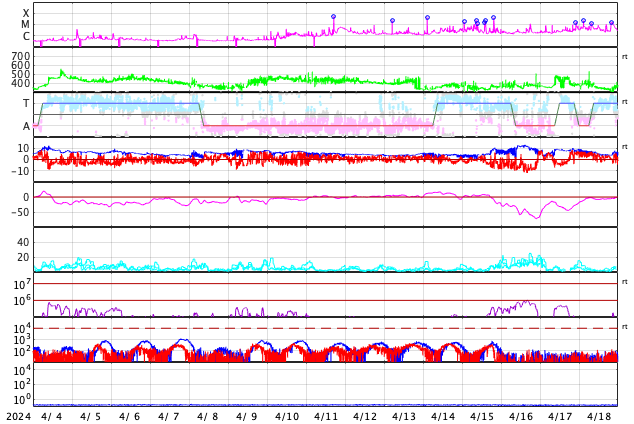Click the flare marker above 4/11
The image size is (634, 424).
tap(334, 17)
